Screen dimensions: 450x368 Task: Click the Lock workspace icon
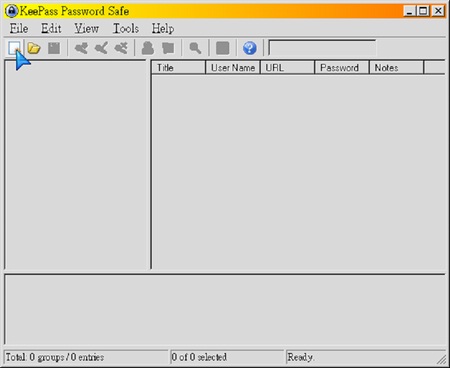click(x=222, y=48)
